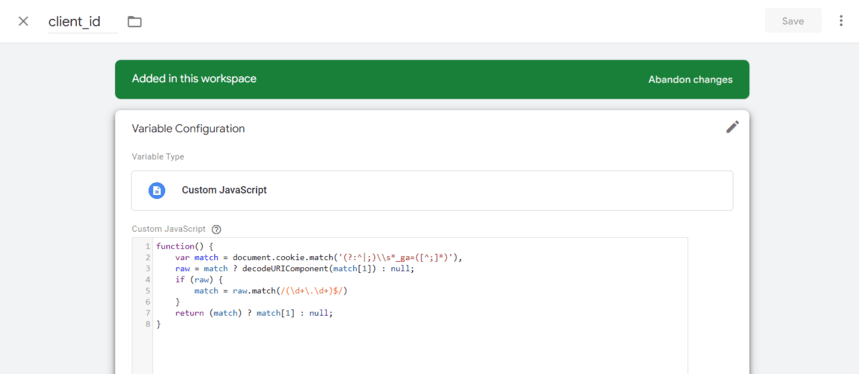859x374 pixels.
Task: Click the 'if (raw) {' code line
Action: [199, 280]
